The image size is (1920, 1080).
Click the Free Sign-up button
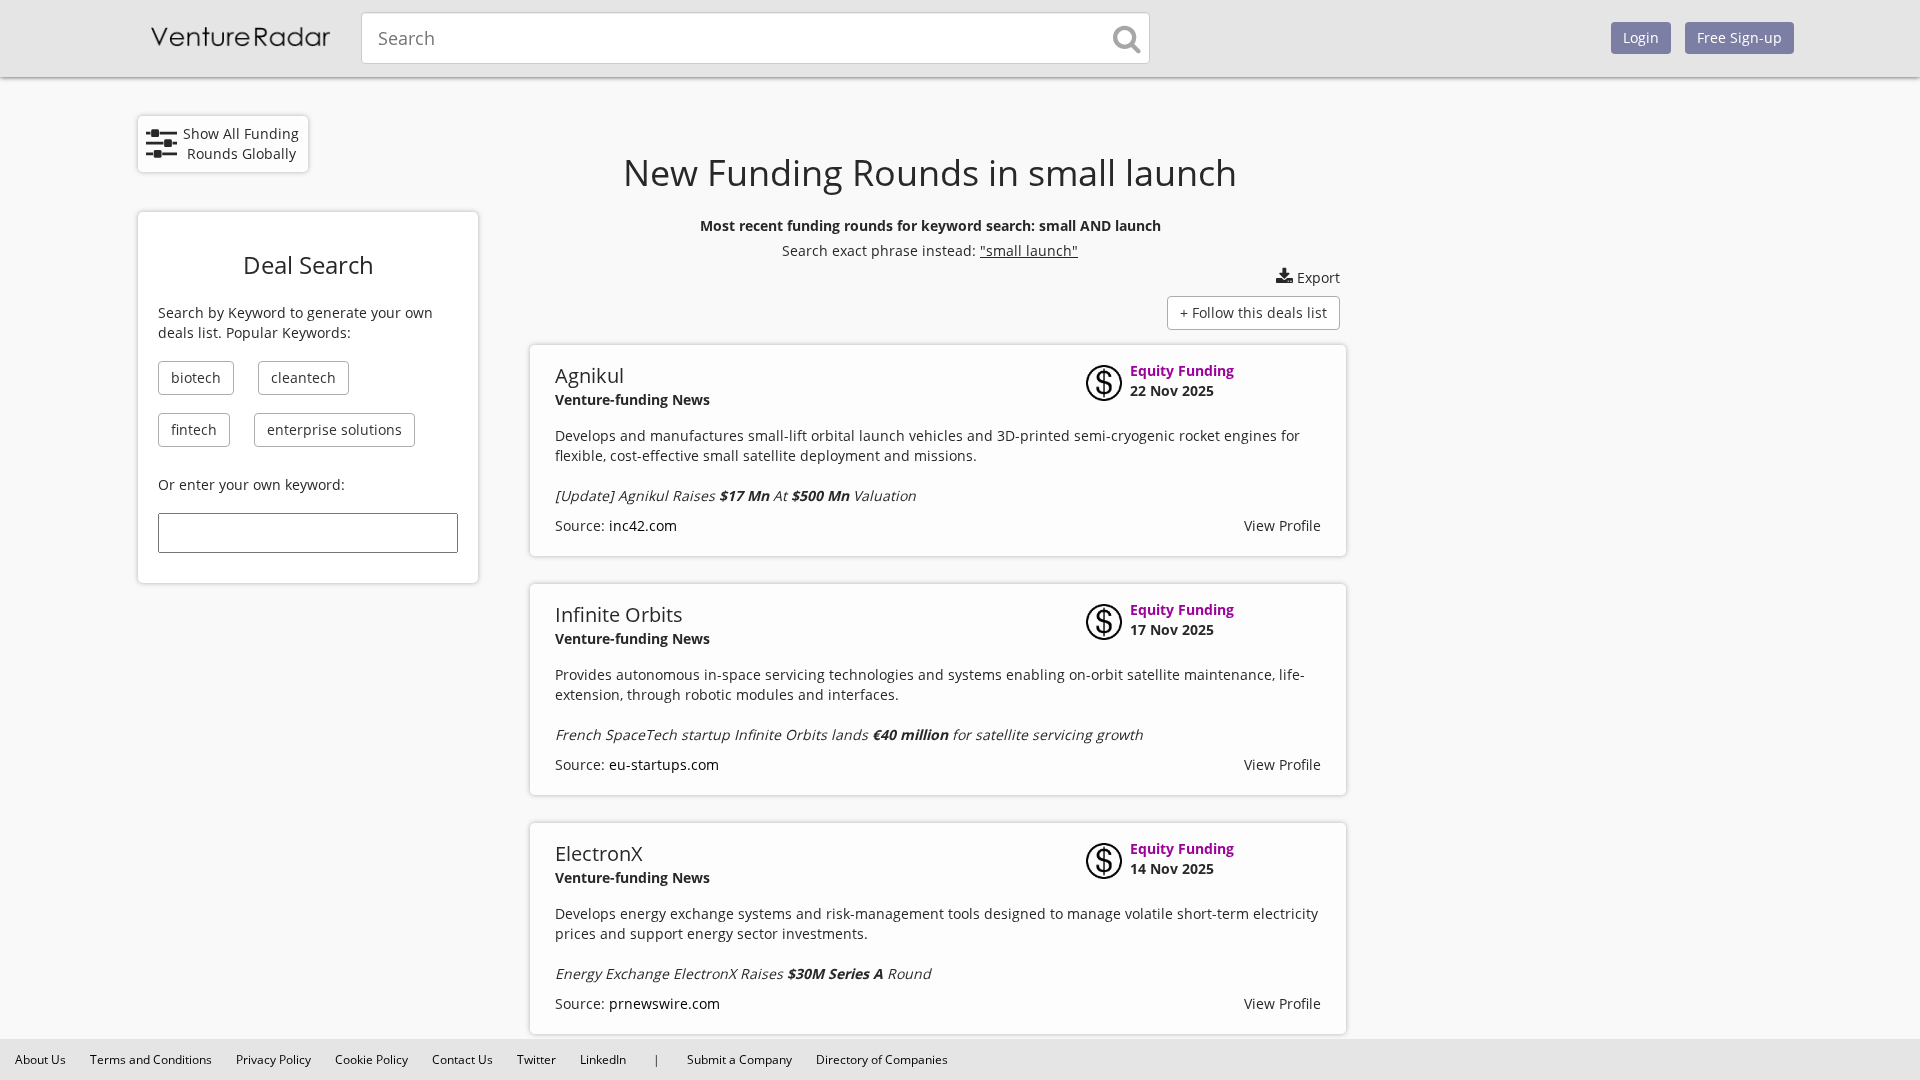(1738, 38)
